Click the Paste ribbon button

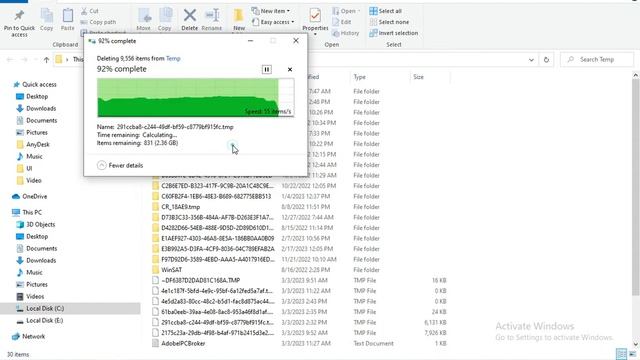pyautogui.click(x=68, y=20)
